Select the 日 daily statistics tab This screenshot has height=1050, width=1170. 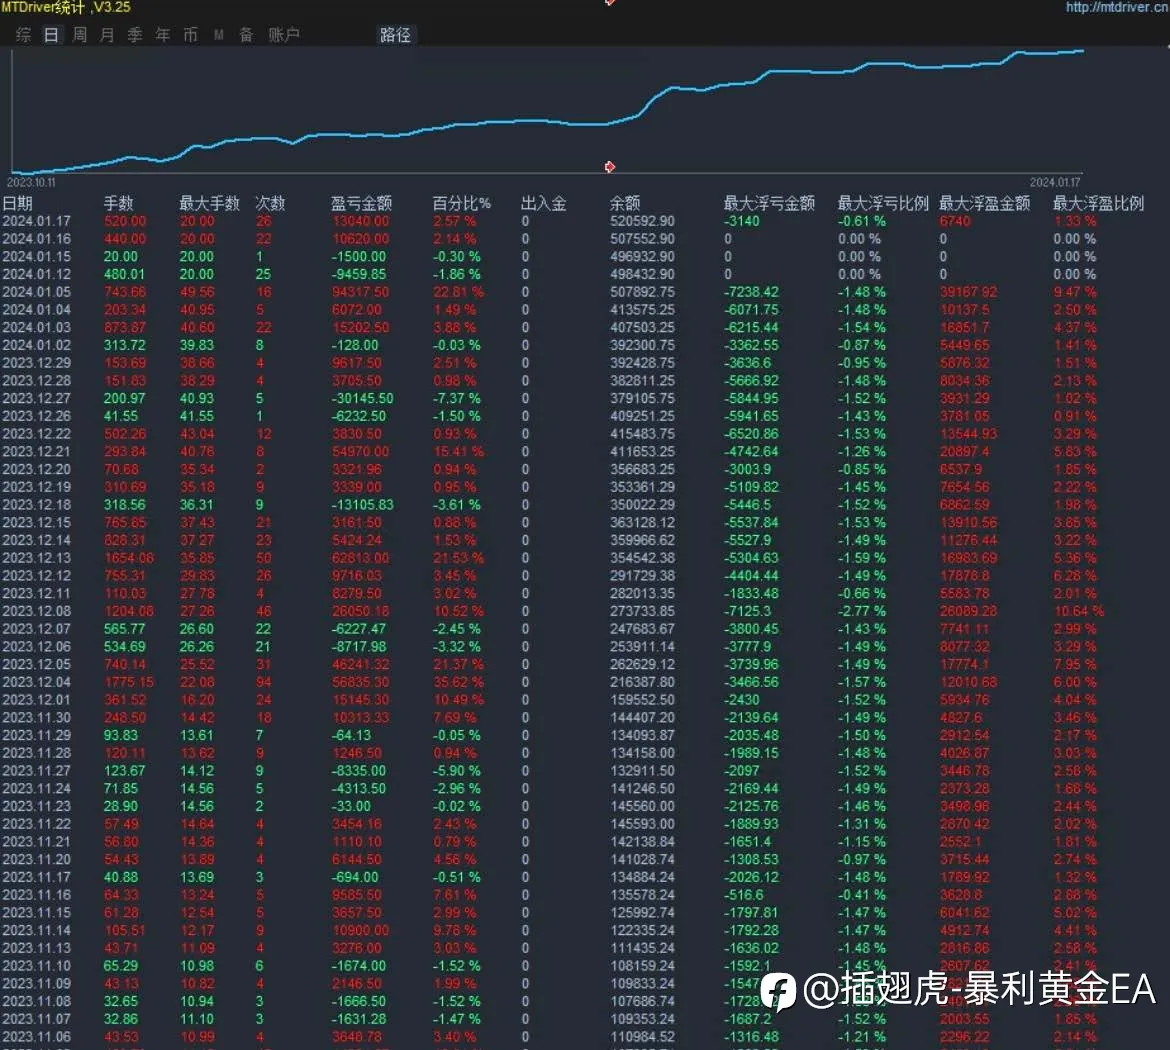click(51, 35)
